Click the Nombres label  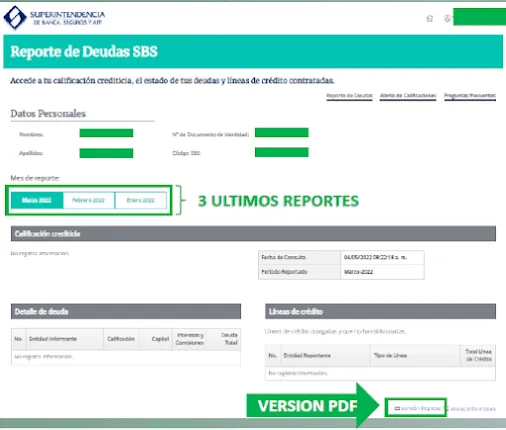pos(31,134)
